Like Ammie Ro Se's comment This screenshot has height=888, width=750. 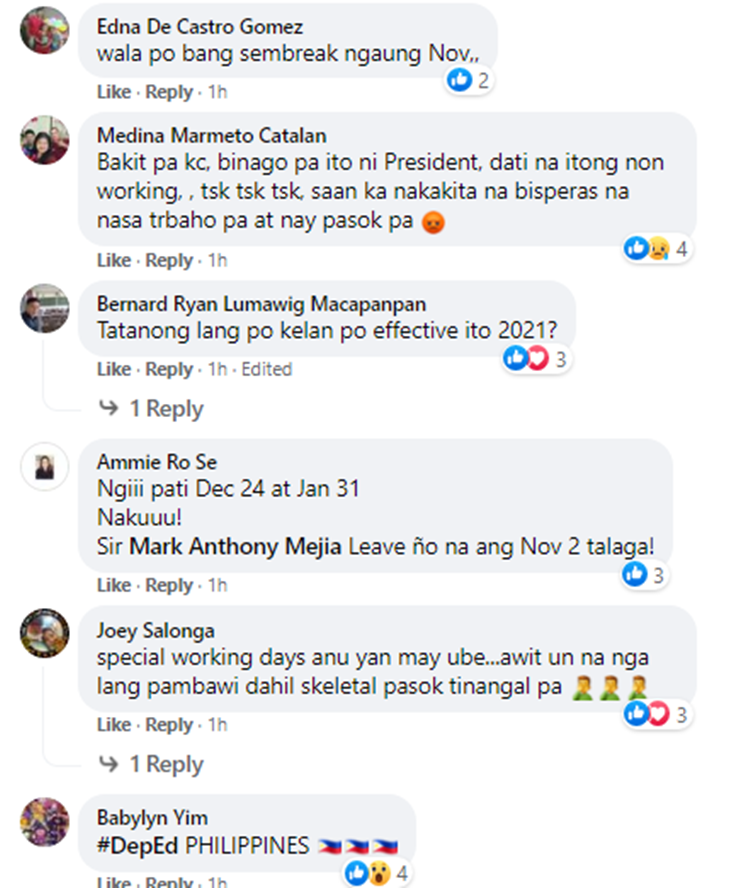point(114,585)
